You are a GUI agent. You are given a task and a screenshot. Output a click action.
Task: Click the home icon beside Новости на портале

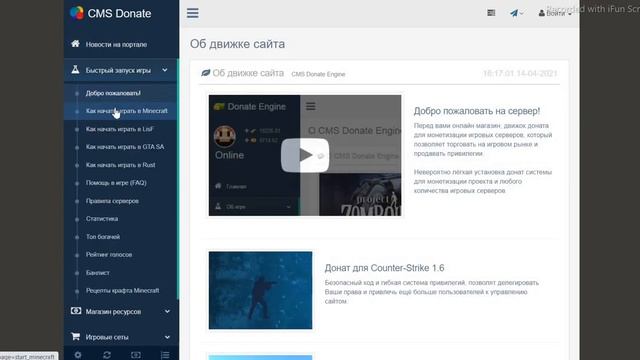pos(76,44)
